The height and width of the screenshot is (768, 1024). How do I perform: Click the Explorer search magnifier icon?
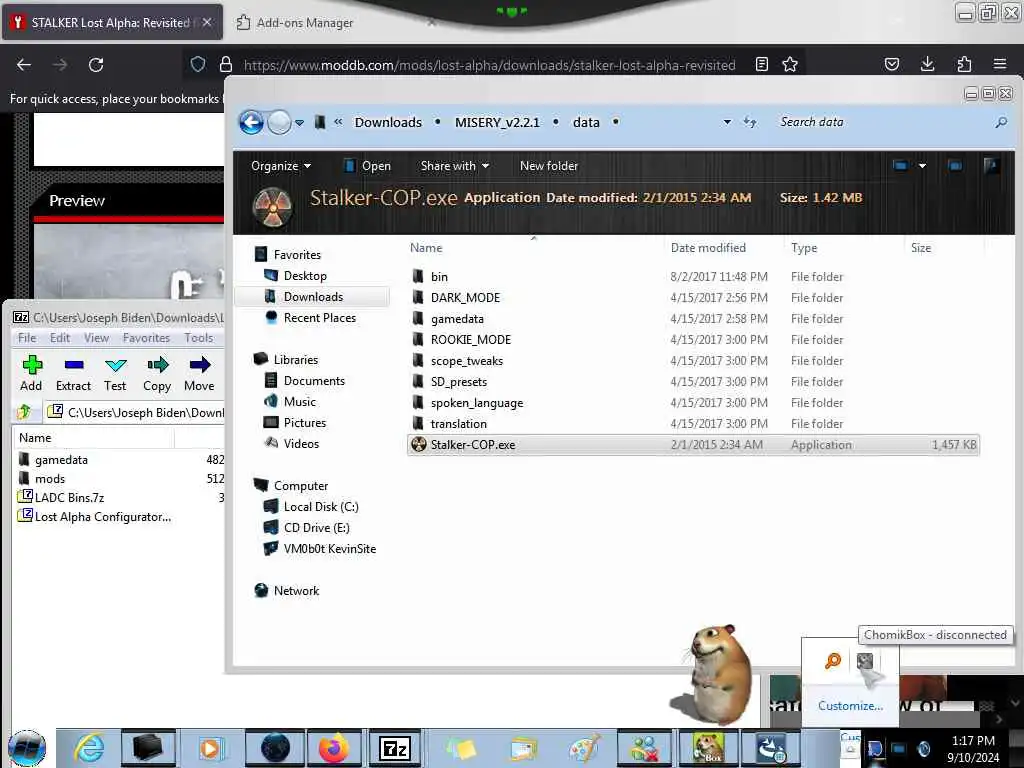click(1000, 122)
